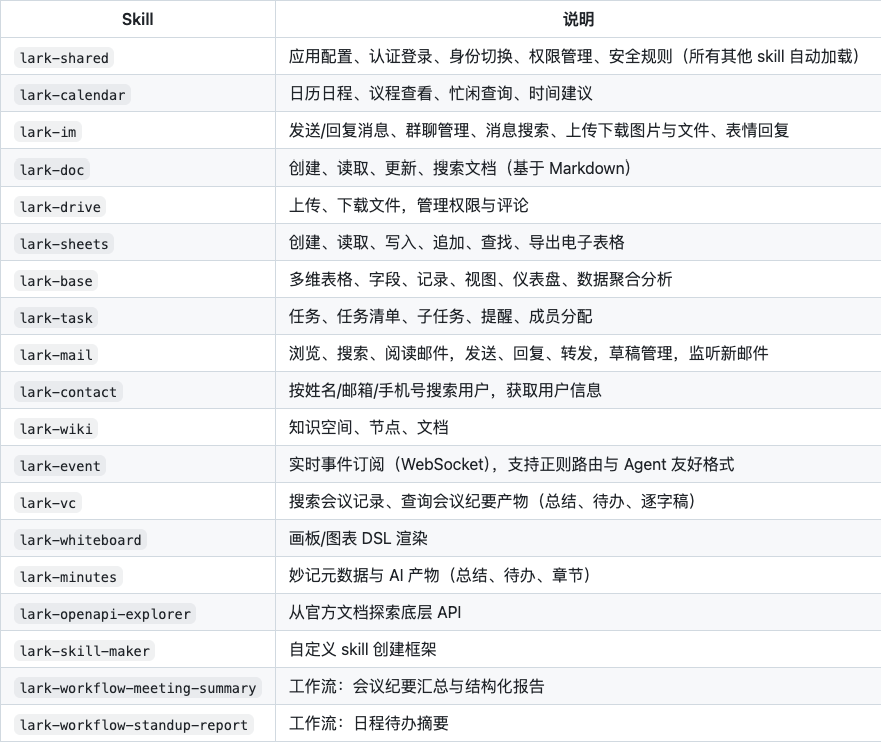The height and width of the screenshot is (743, 881).
Task: Select the lark-wiki skill name
Action: (56, 429)
